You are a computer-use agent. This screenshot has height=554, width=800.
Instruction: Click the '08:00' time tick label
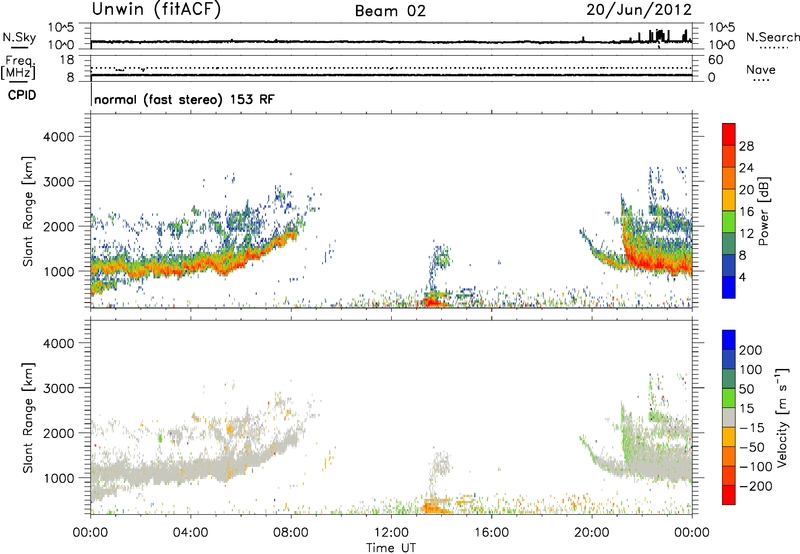(x=291, y=533)
